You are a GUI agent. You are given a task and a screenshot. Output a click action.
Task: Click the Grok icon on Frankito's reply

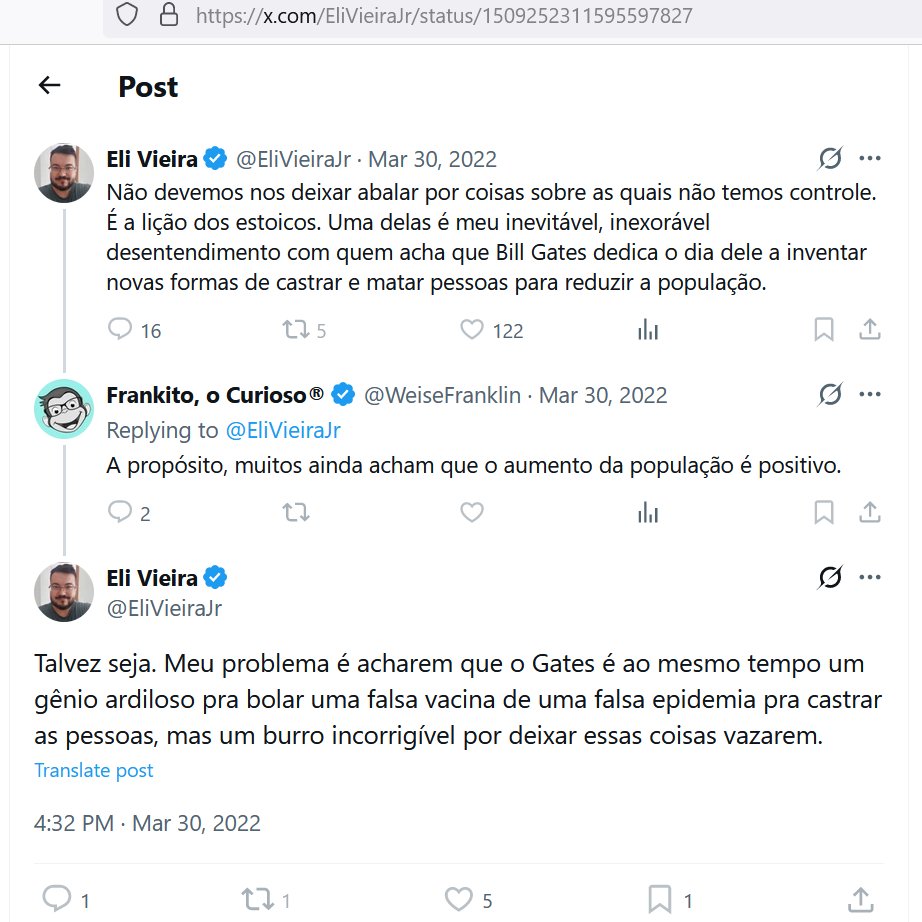tap(830, 394)
